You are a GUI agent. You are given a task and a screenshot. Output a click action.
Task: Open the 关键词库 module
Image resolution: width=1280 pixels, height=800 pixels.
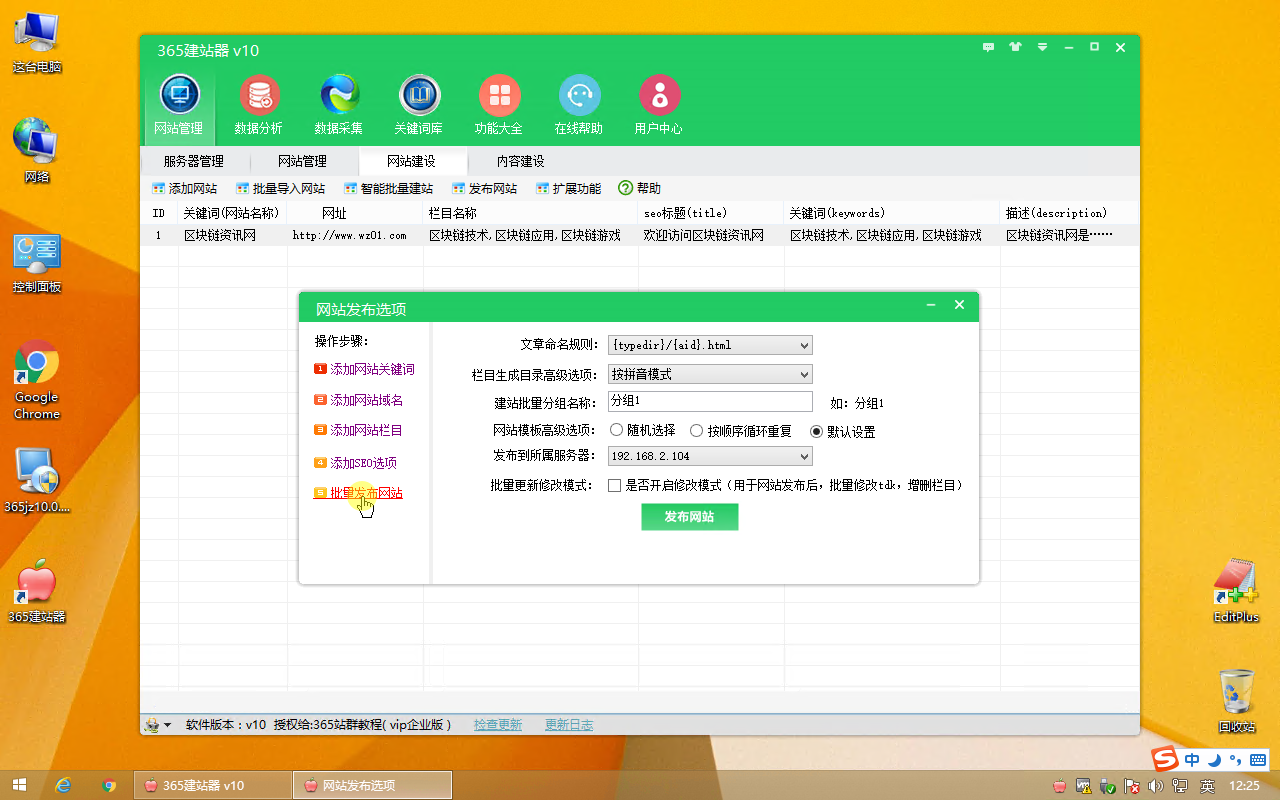[x=419, y=105]
